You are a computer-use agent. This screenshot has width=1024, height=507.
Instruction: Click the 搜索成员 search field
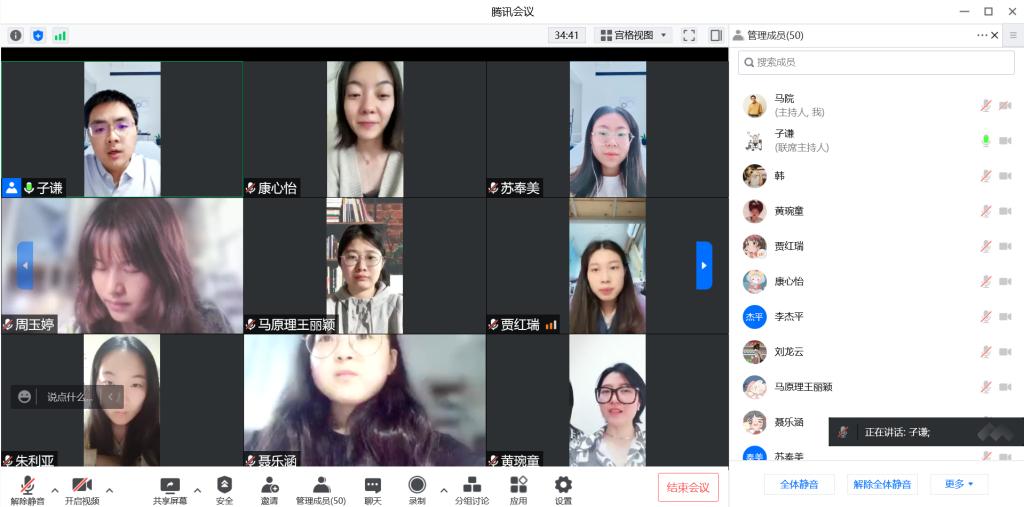click(x=876, y=62)
